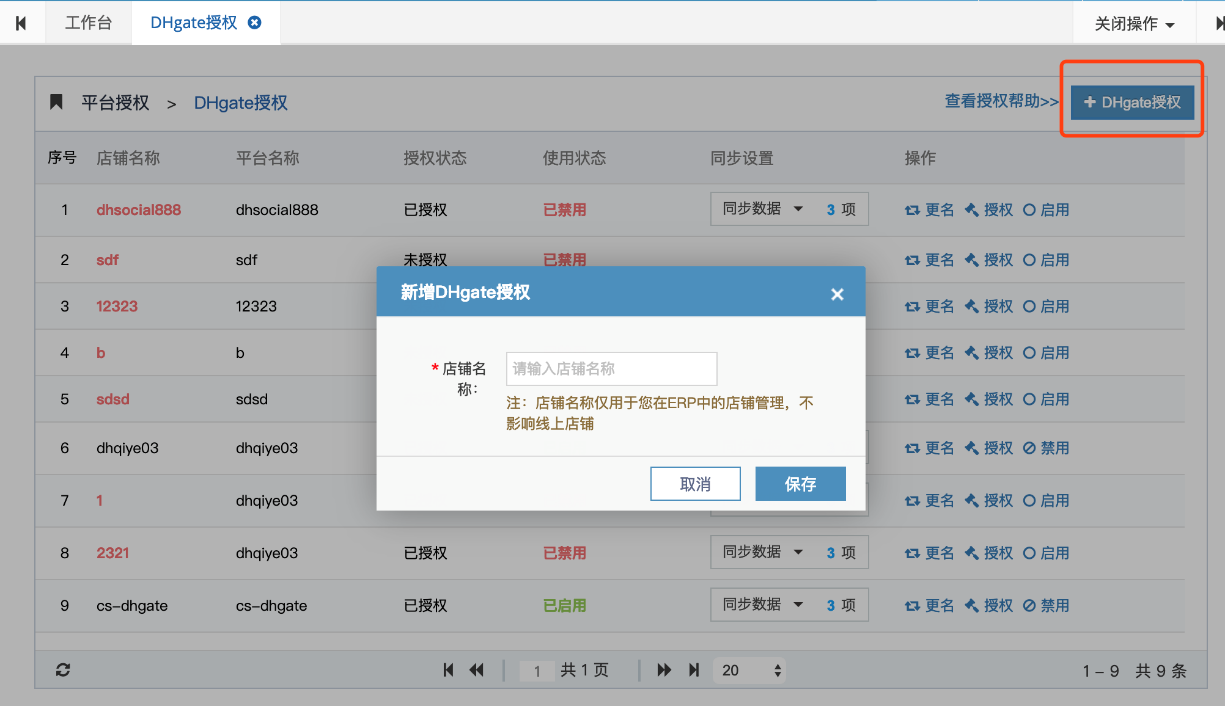1225x706 pixels.
Task: Click the scroll-tabs-left arrow icon
Action: click(x=21, y=23)
